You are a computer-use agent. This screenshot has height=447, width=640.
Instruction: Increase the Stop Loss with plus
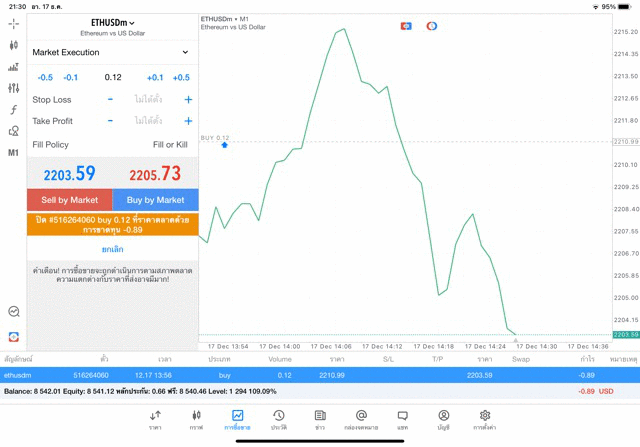pyautogui.click(x=188, y=100)
